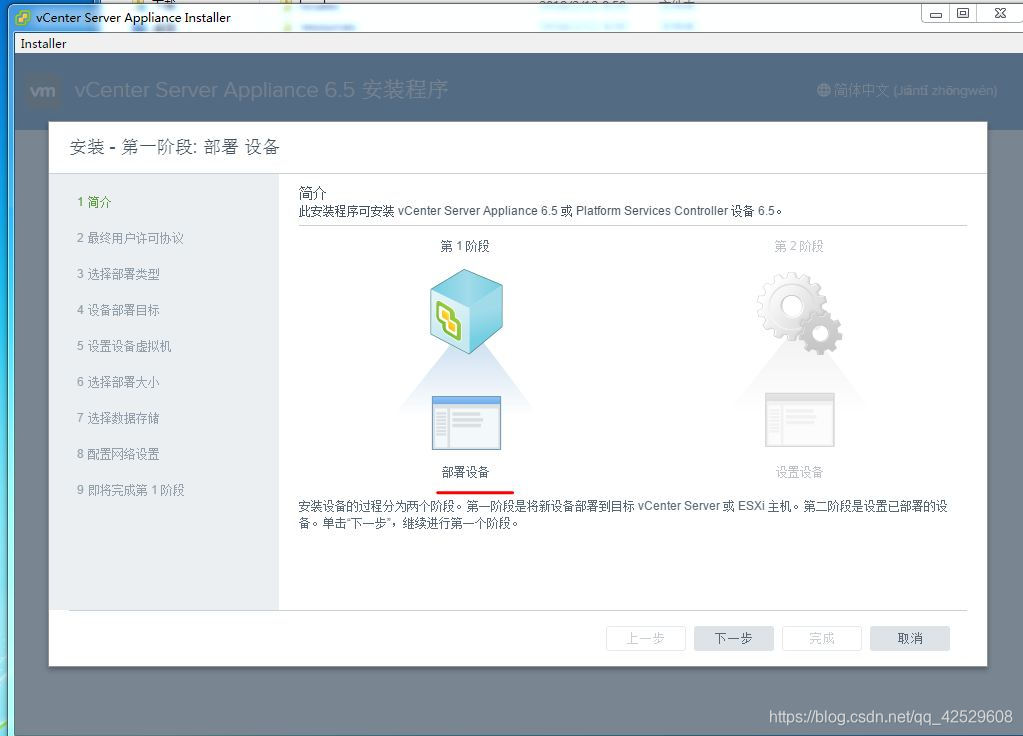Click the 下一步 (Next) button
The height and width of the screenshot is (736, 1023).
coord(733,638)
